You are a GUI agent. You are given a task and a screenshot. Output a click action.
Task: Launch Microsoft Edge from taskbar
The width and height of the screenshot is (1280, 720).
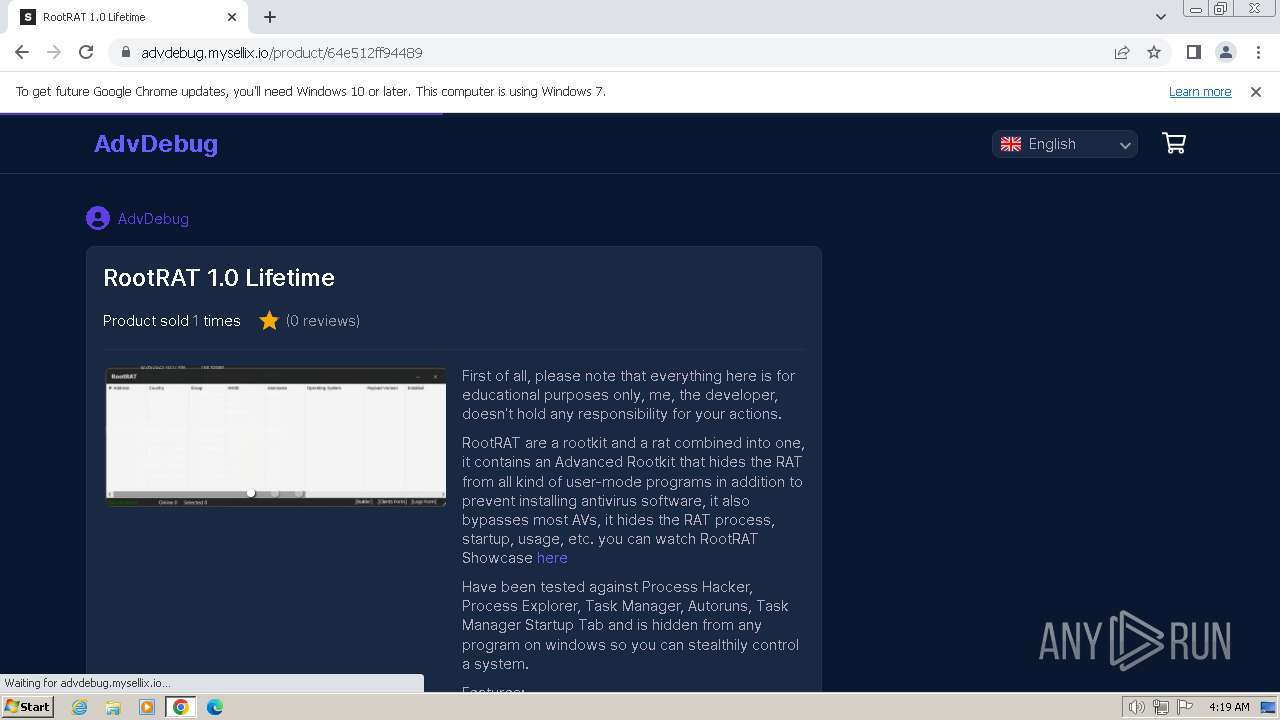[215, 707]
